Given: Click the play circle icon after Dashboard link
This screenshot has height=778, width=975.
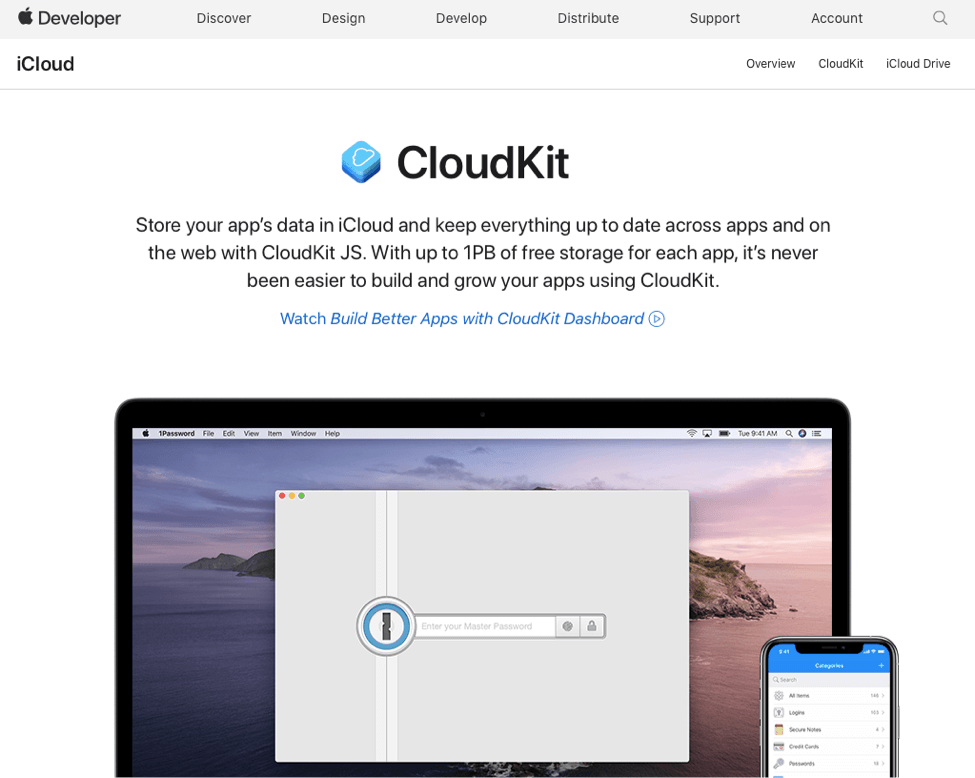Looking at the screenshot, I should tap(657, 319).
